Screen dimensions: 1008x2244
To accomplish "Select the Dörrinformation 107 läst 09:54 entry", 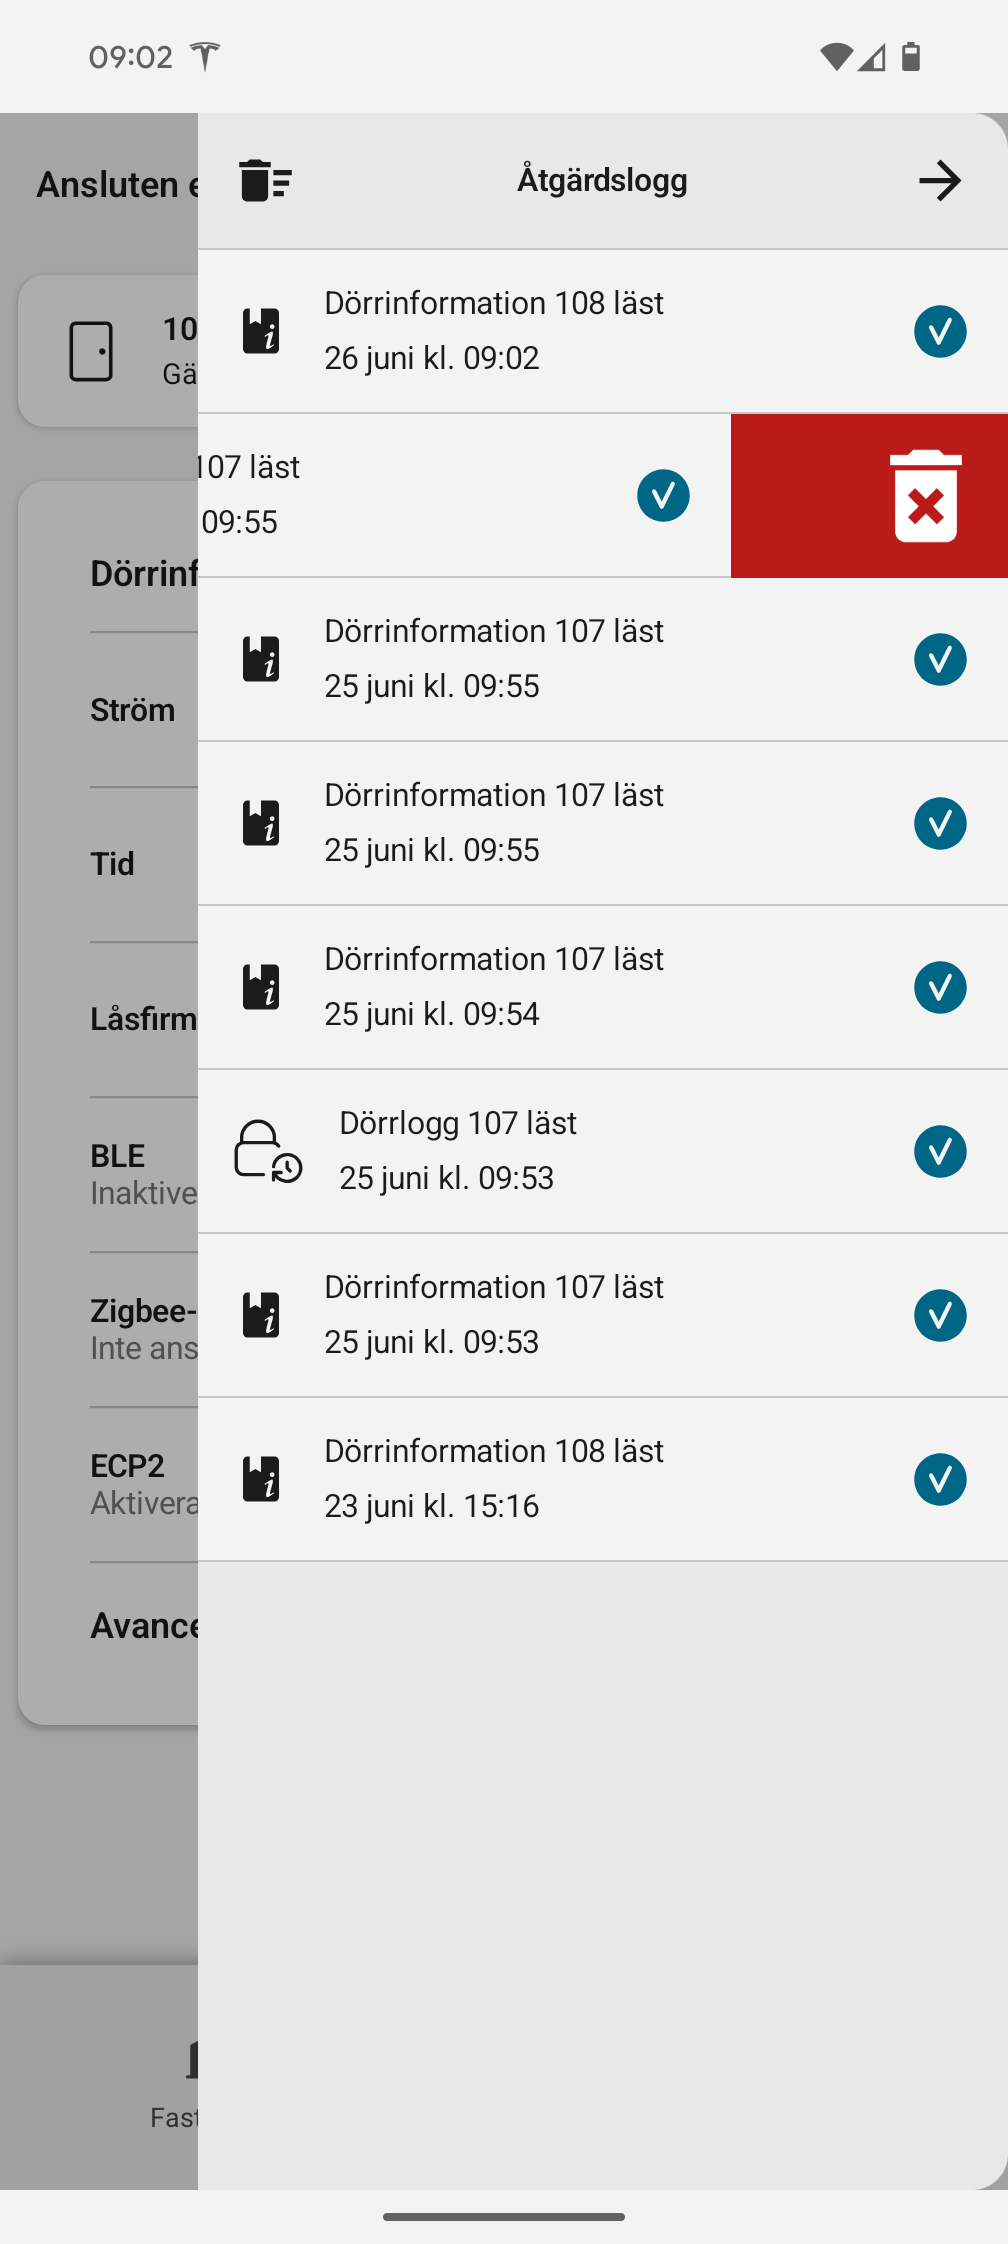I will (560, 987).
